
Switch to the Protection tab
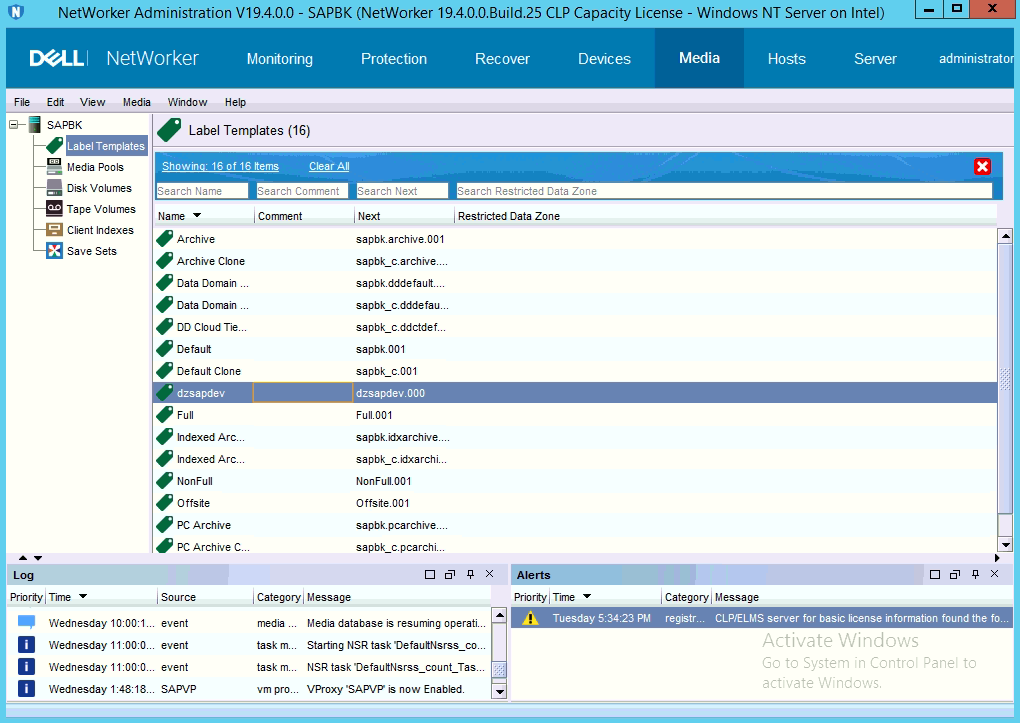click(x=394, y=59)
